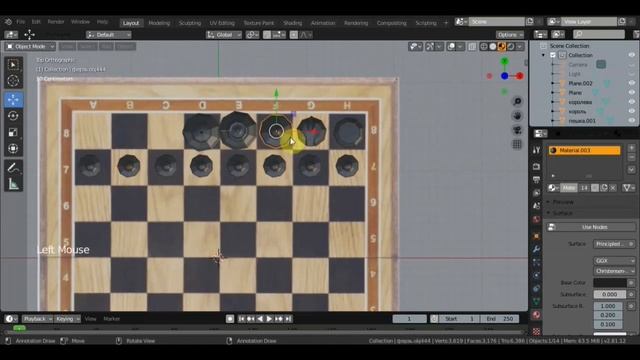
Task: Open the World properties tab
Action: [536, 220]
